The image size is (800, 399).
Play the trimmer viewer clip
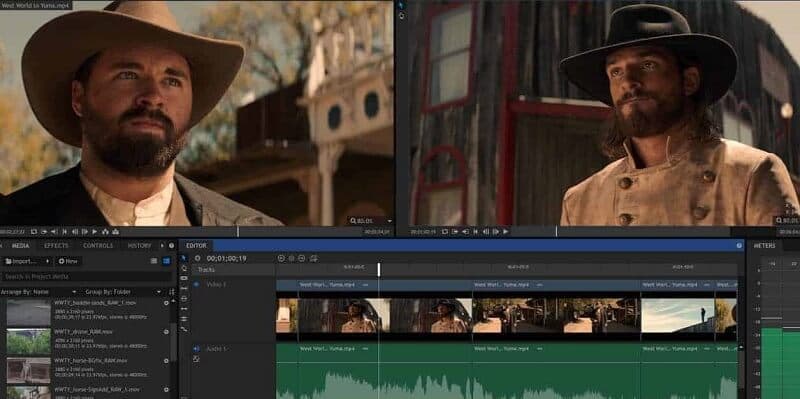tap(94, 232)
